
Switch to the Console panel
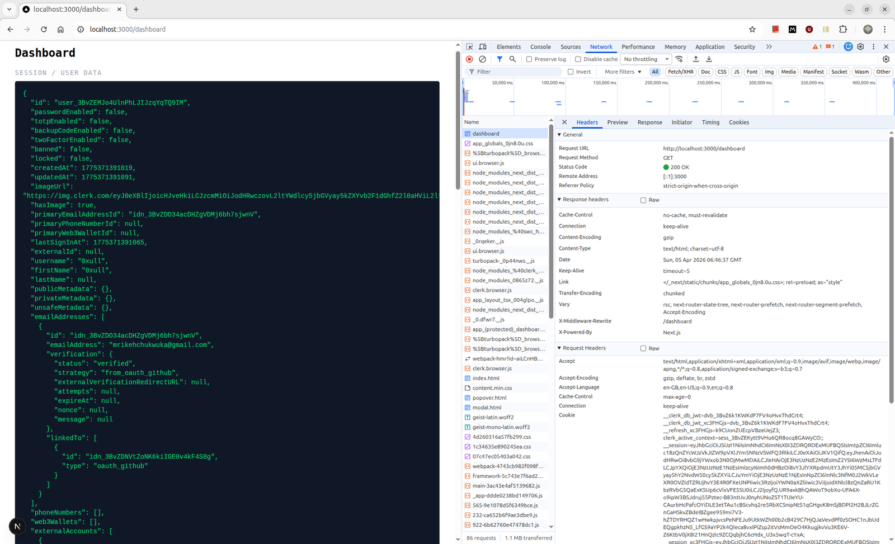click(541, 47)
